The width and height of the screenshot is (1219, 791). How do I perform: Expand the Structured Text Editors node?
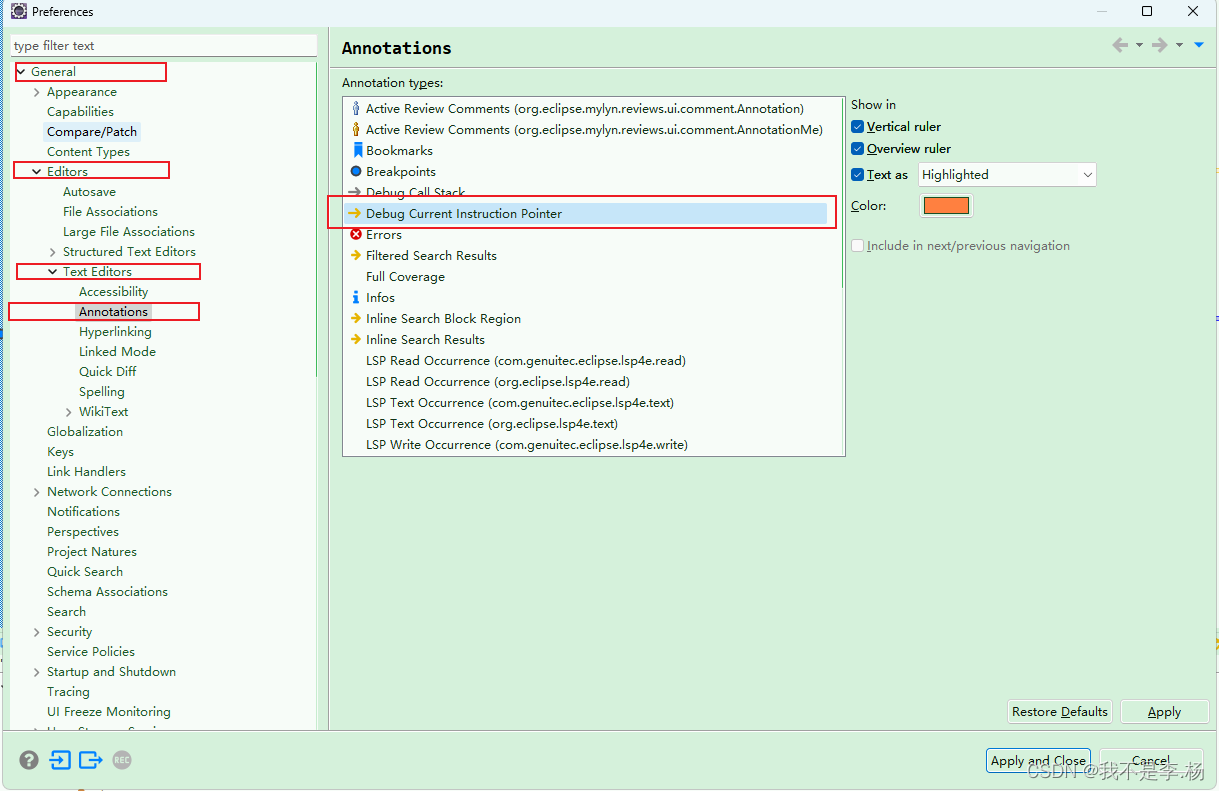point(53,252)
